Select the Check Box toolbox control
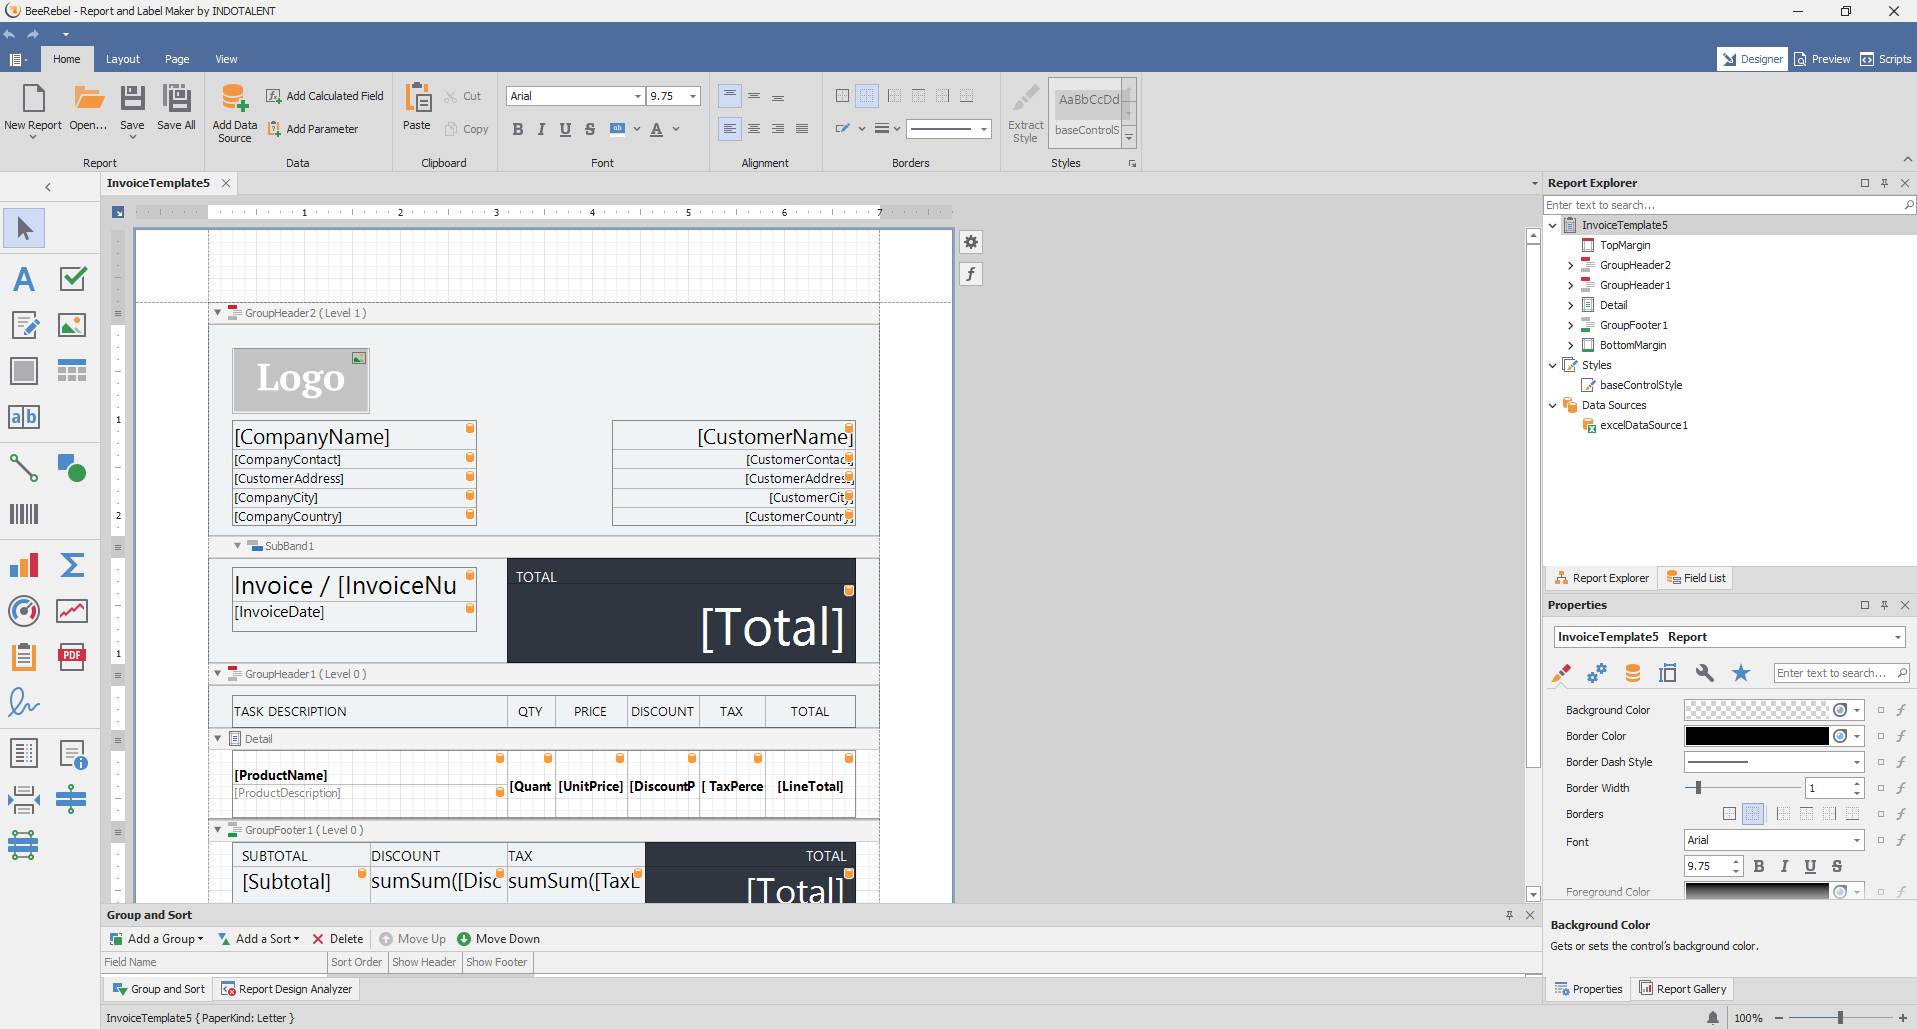This screenshot has height=1029, width=1917. (x=72, y=278)
